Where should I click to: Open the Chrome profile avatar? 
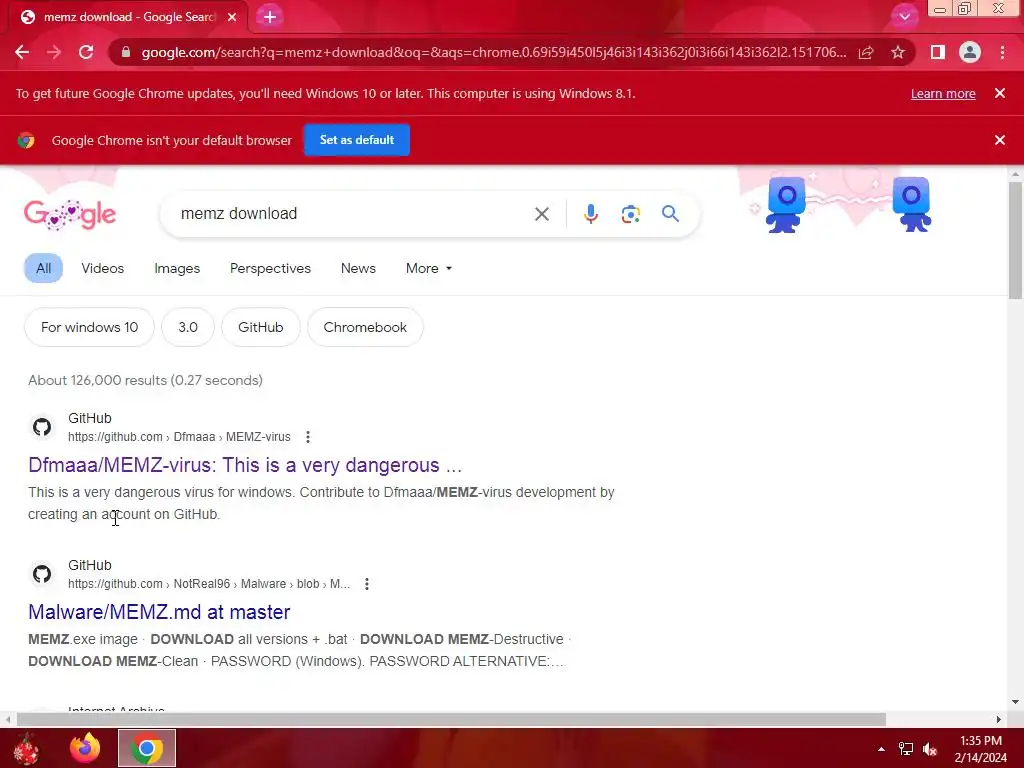click(970, 52)
